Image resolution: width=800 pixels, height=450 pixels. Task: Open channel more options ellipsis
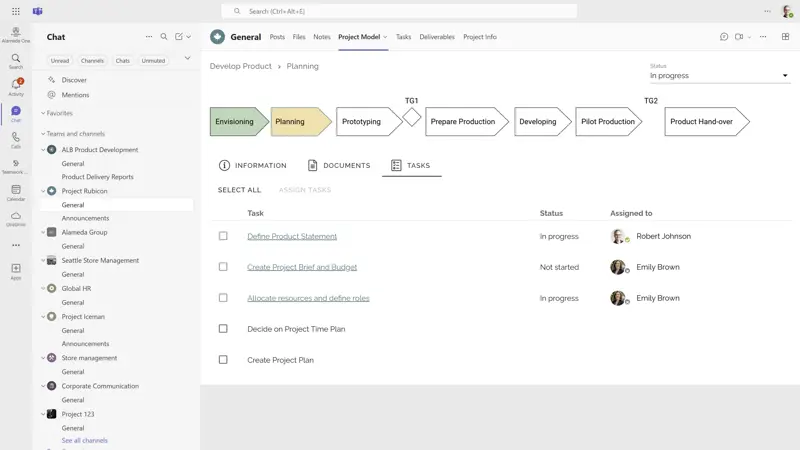click(x=763, y=37)
